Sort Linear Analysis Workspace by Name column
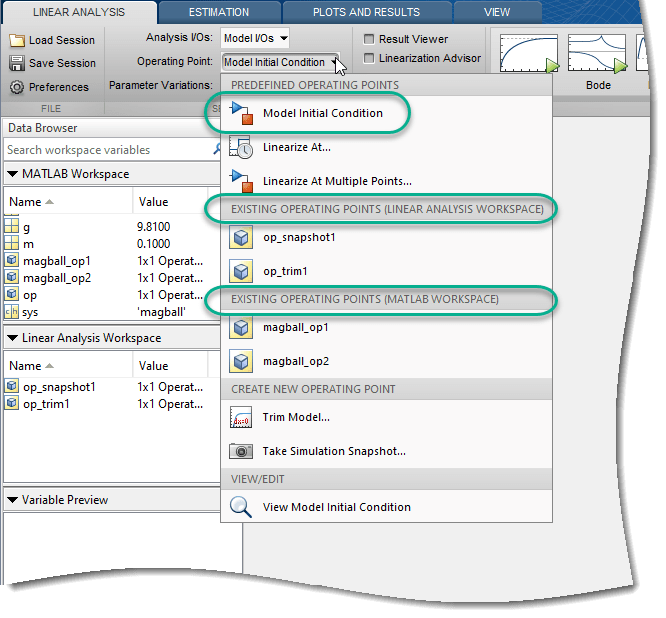 click(68, 366)
